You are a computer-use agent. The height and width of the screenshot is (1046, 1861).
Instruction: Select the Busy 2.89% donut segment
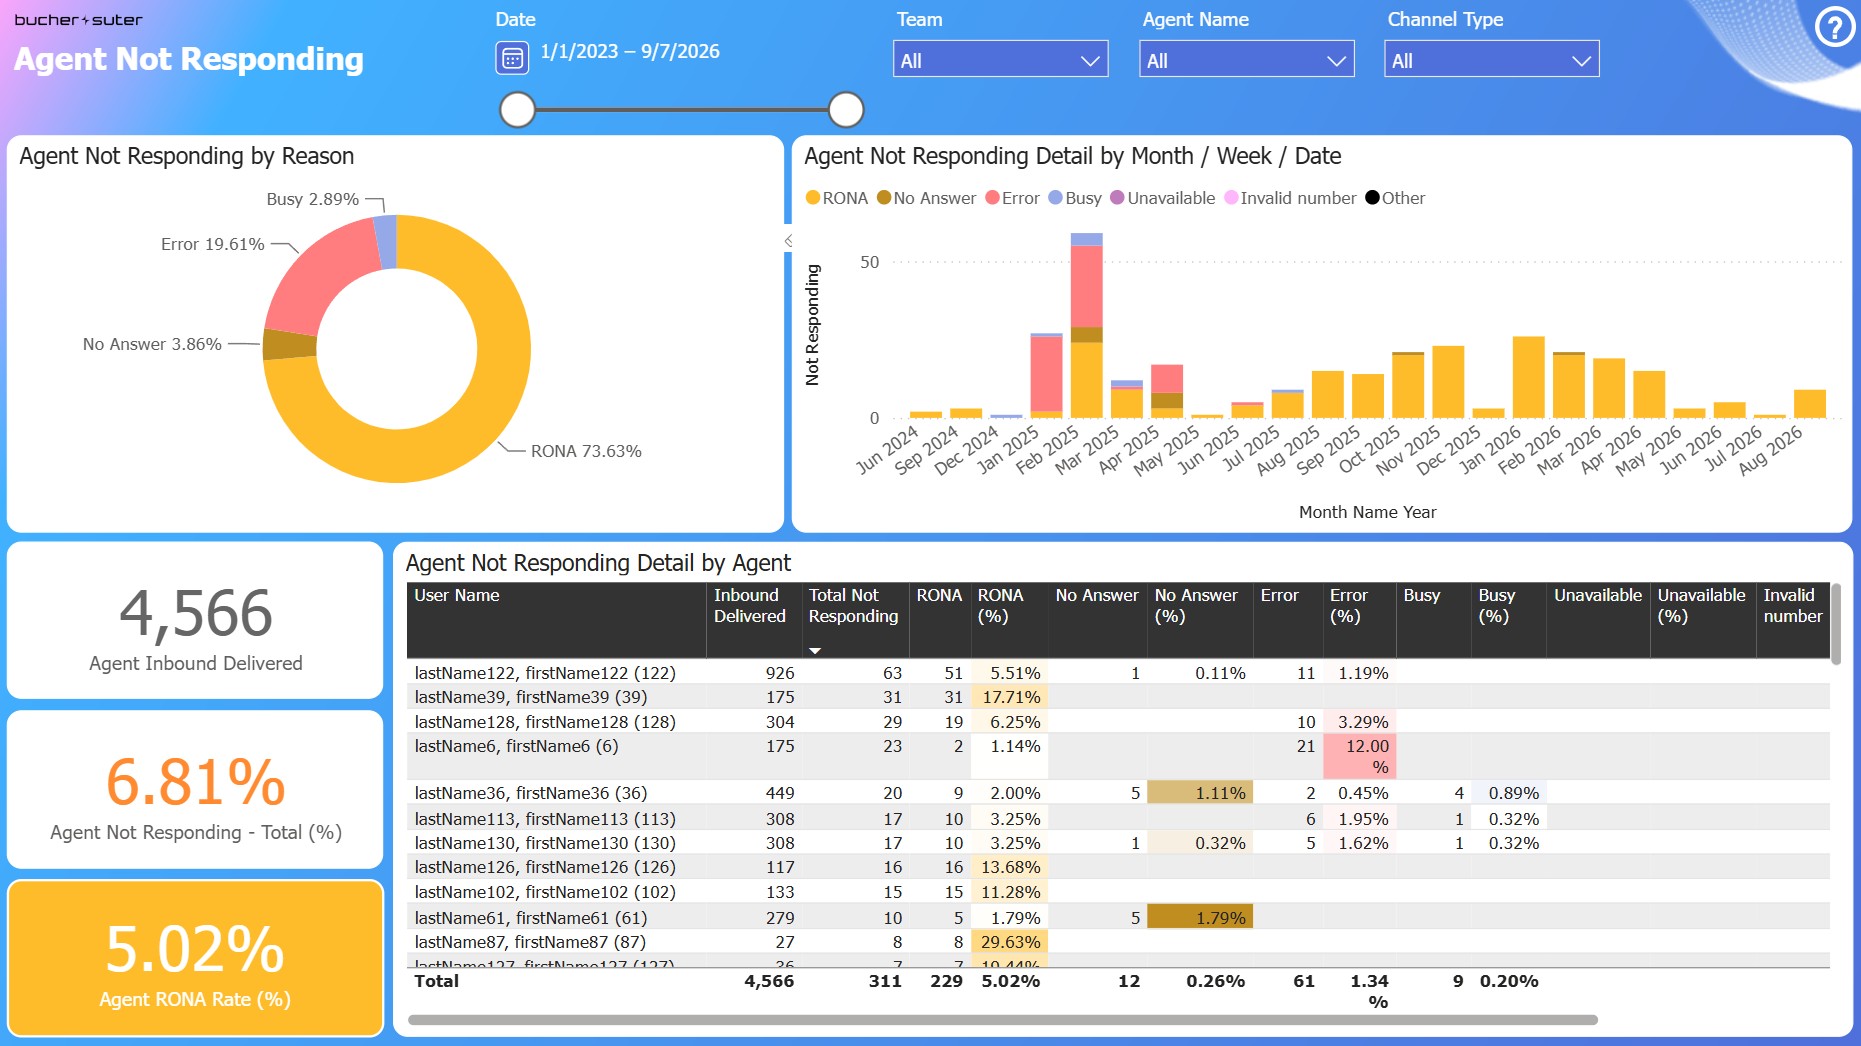tap(386, 241)
